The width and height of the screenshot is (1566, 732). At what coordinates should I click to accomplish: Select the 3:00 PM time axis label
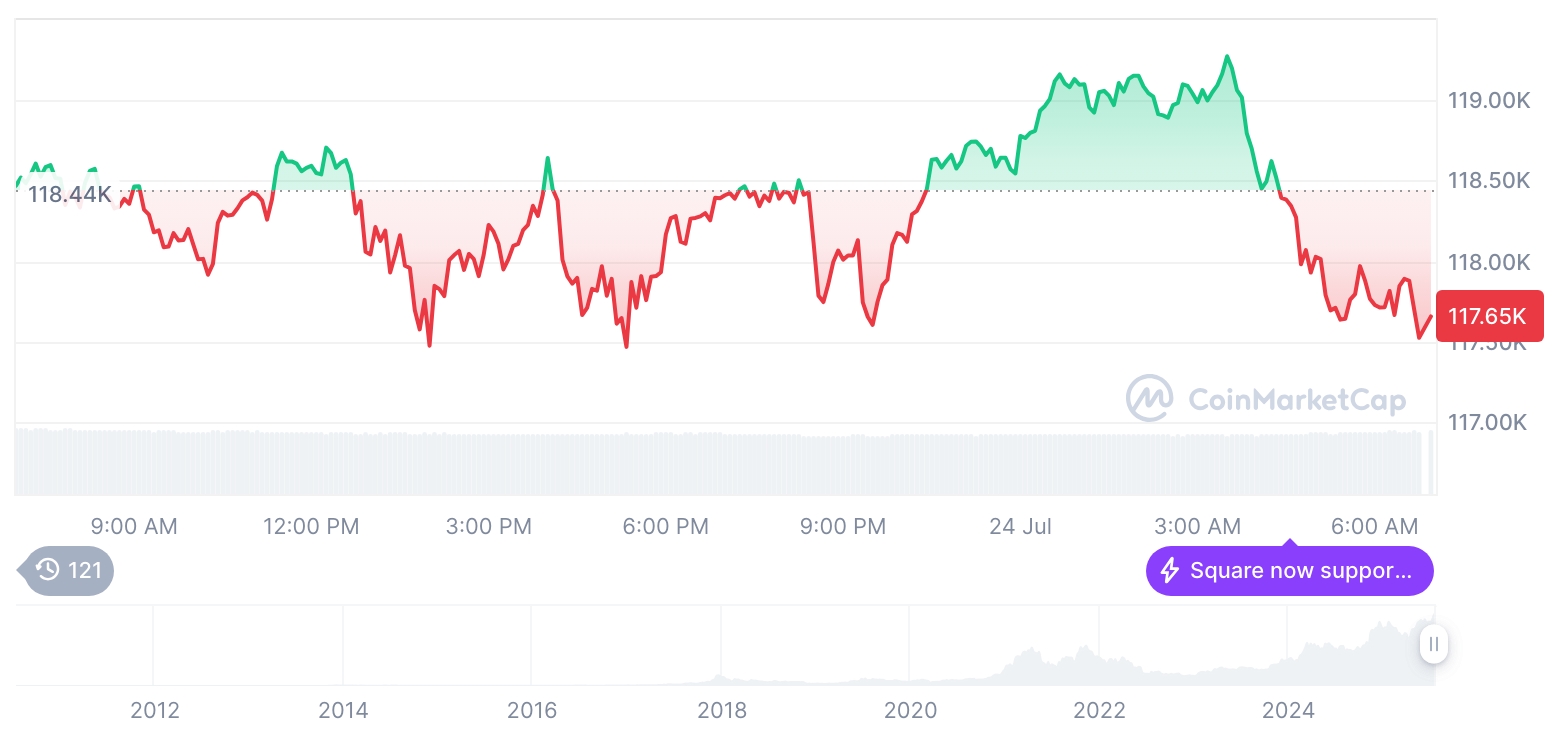click(x=489, y=526)
